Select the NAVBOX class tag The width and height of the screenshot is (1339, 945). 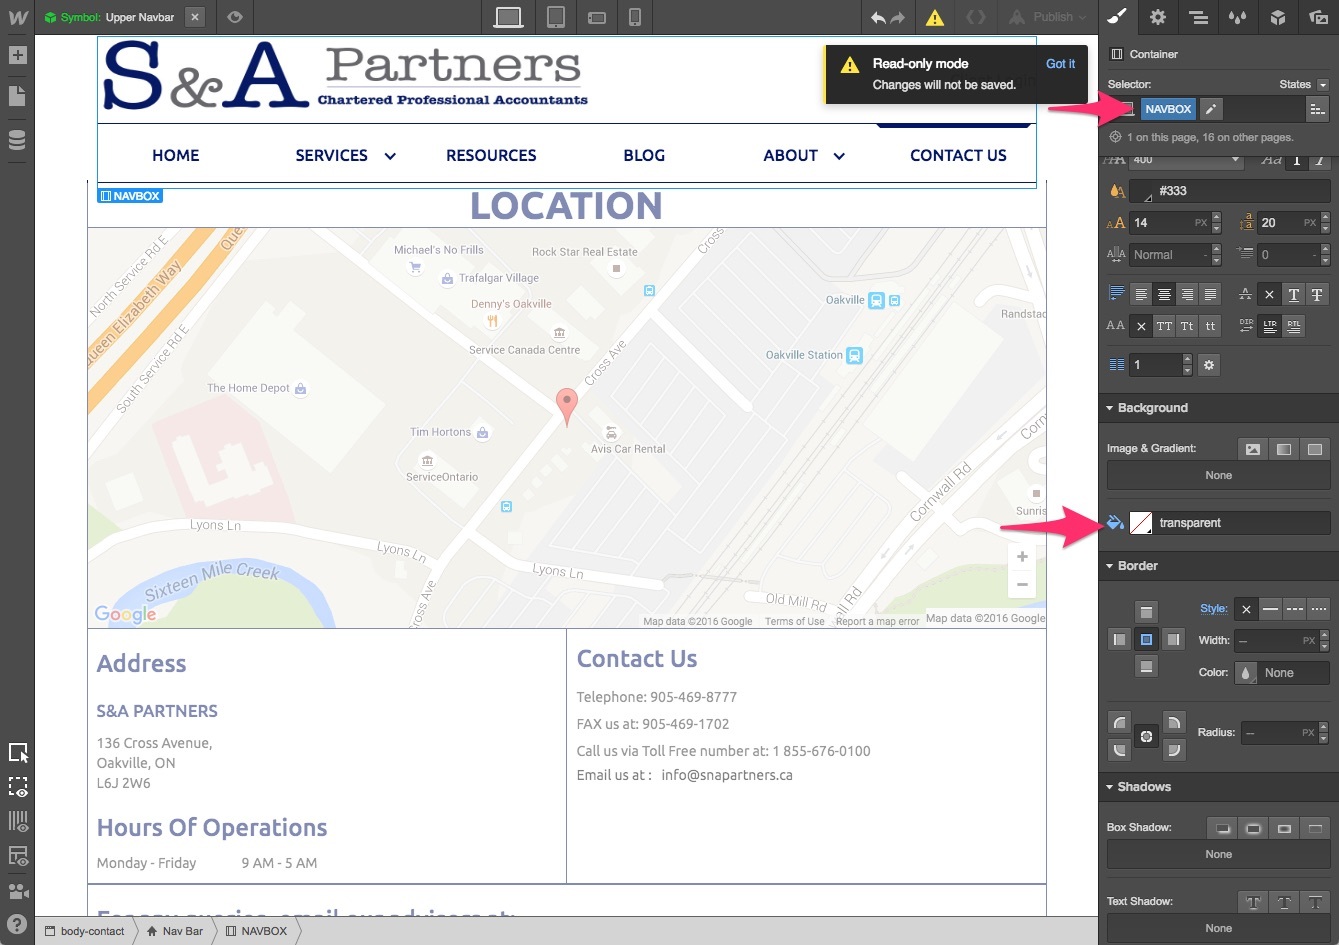[x=1168, y=109]
